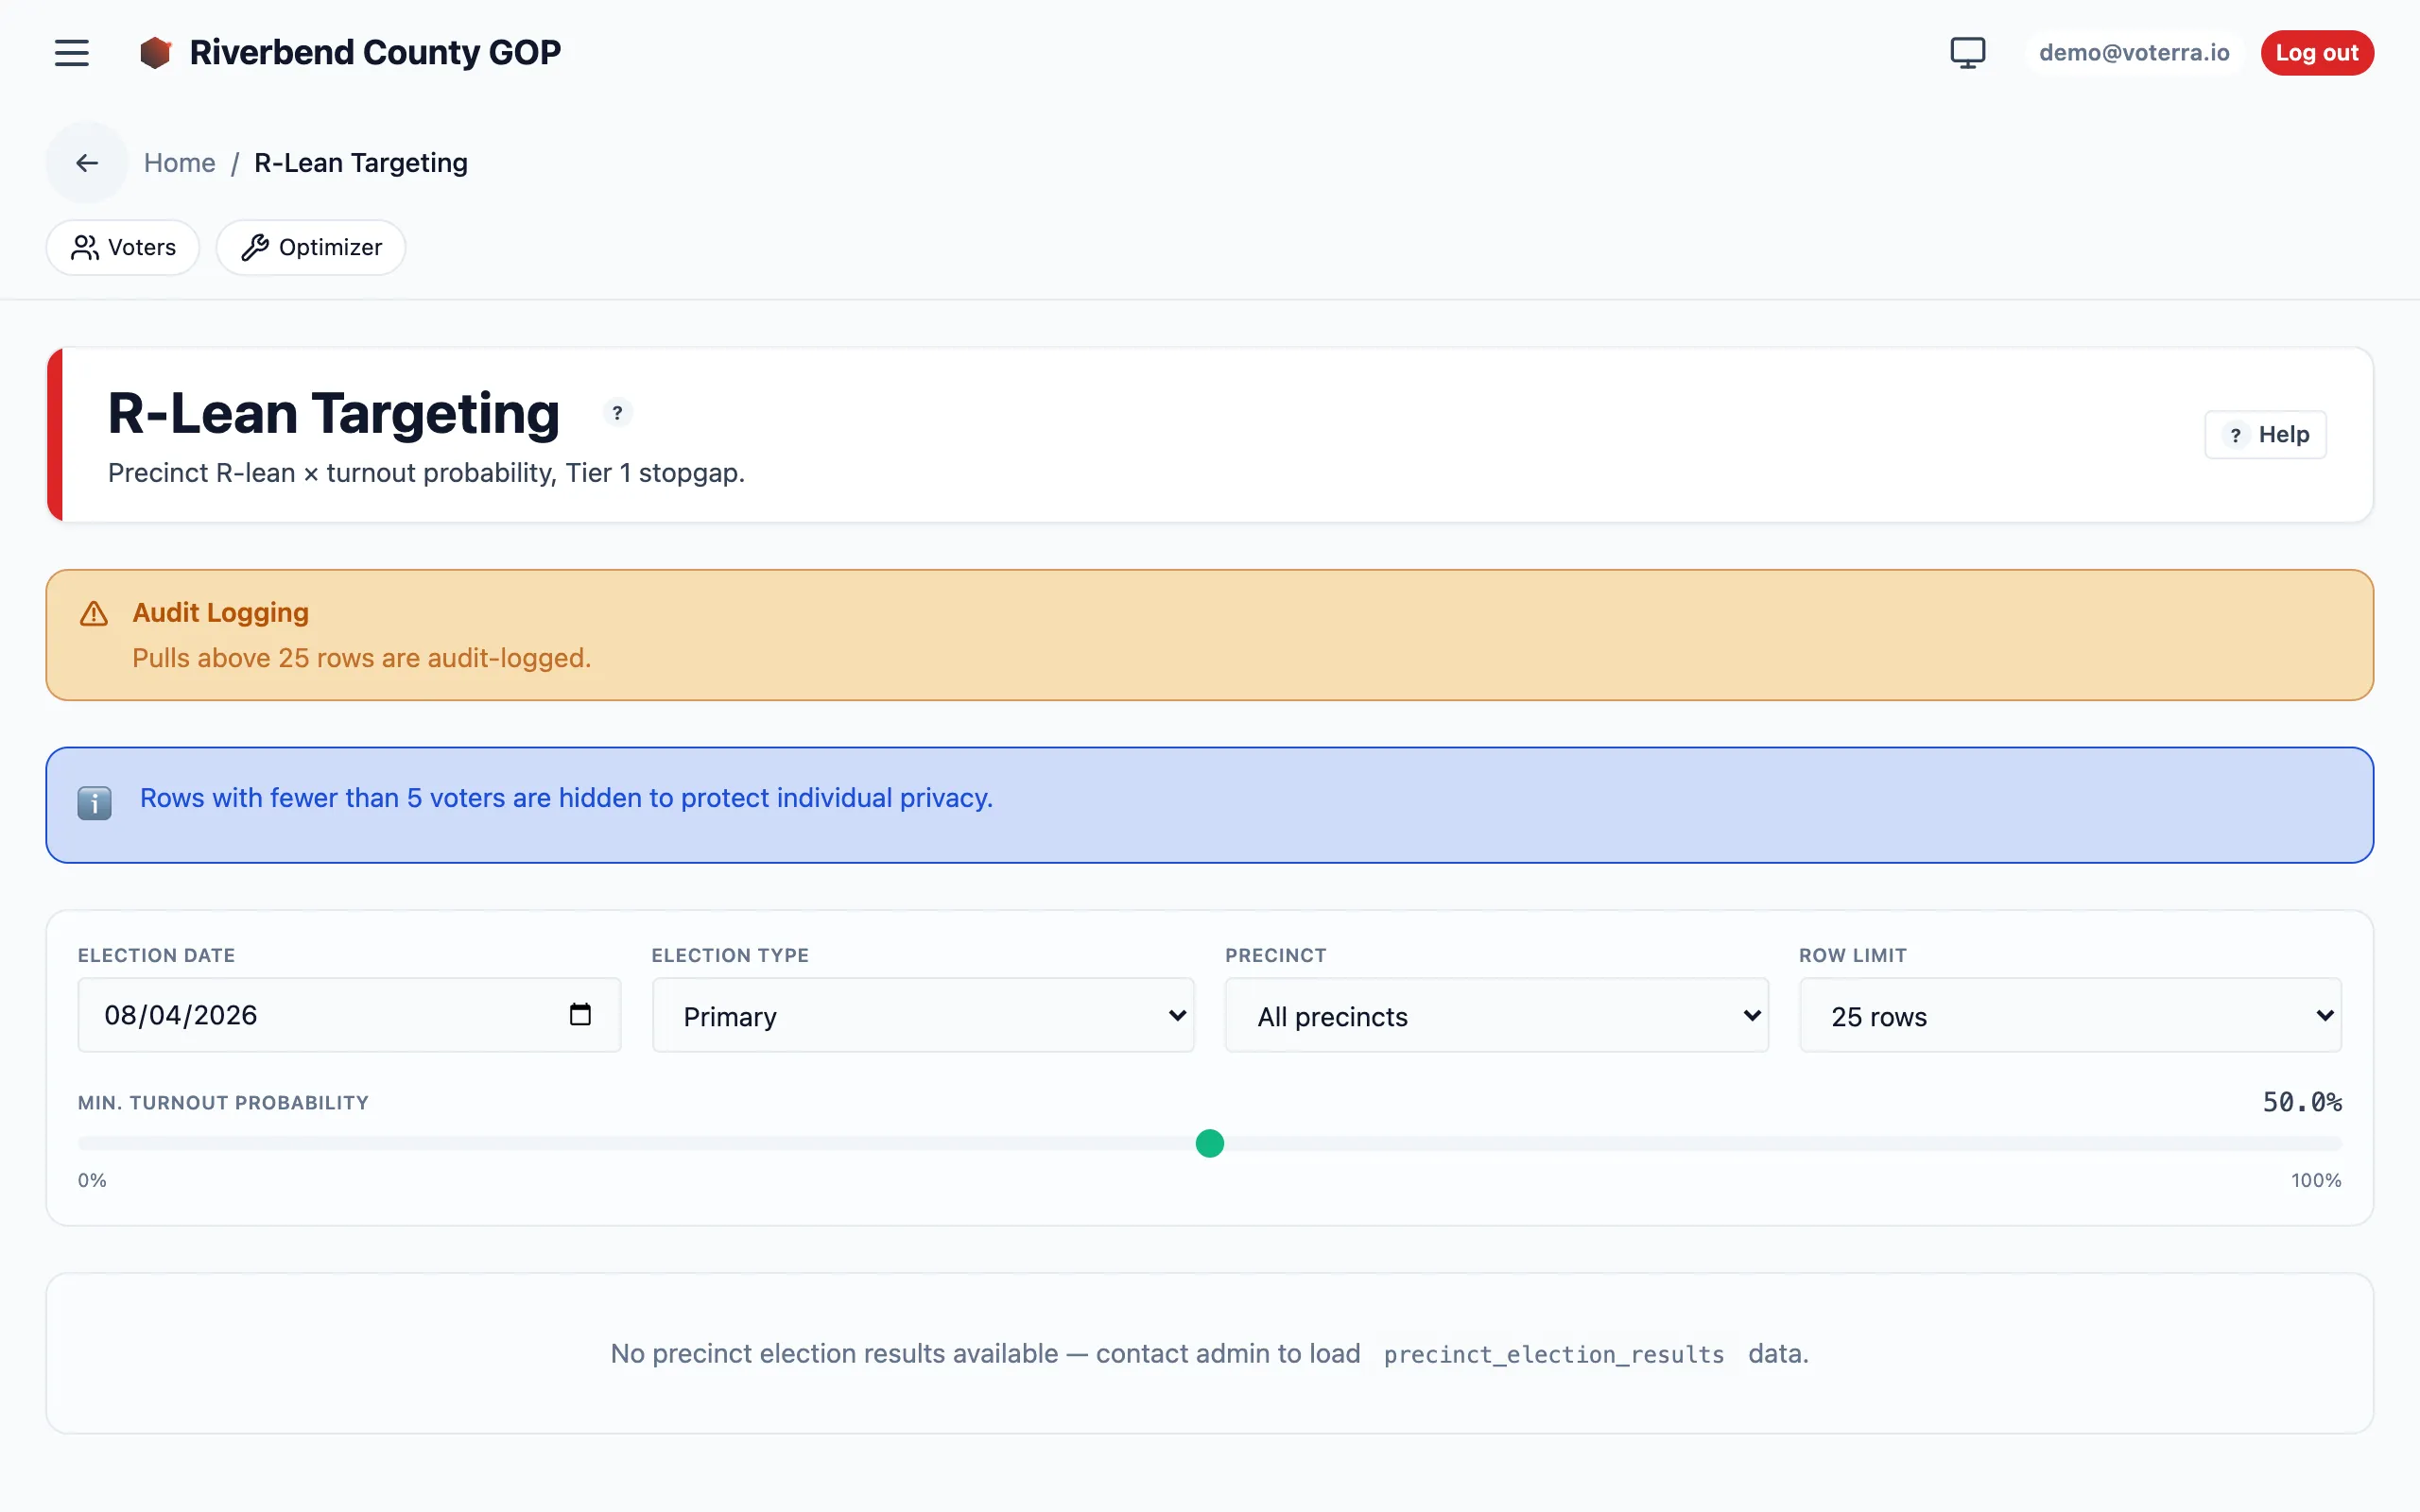The height and width of the screenshot is (1512, 2420).
Task: Click the R-Lean Targeting breadcrumb item
Action: coord(361,162)
